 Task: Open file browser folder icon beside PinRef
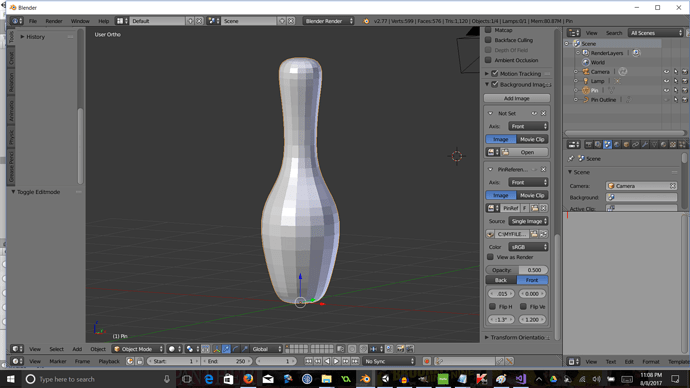click(535, 208)
